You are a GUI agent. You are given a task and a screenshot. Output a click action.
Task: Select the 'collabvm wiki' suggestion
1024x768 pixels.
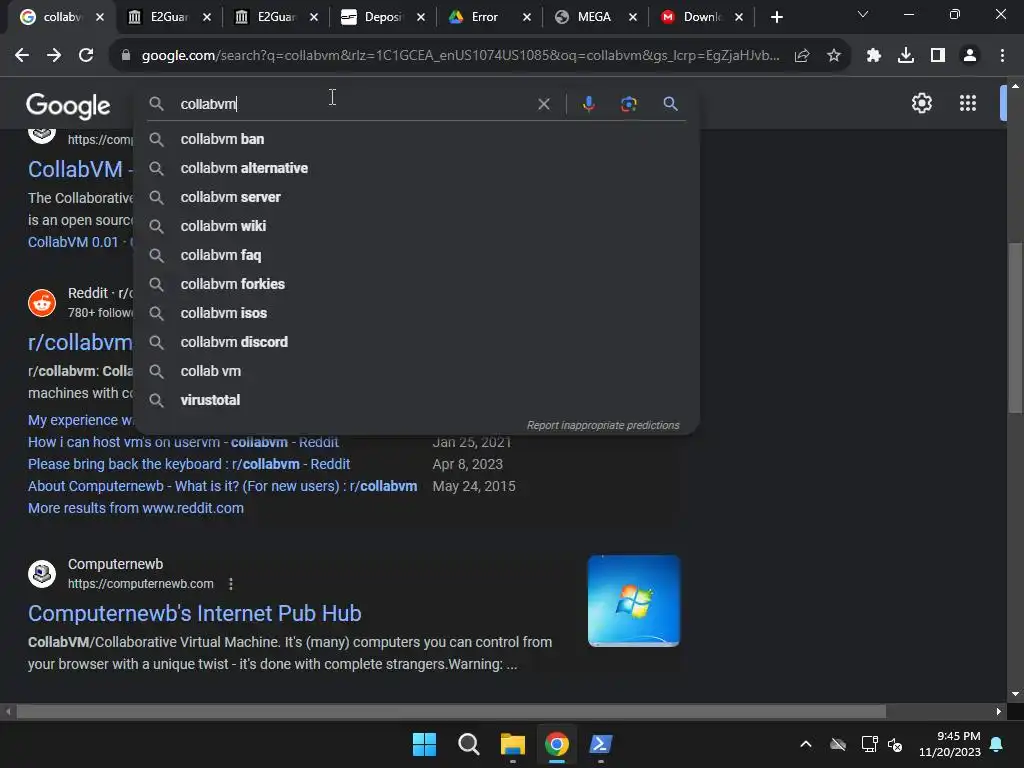tap(417, 226)
